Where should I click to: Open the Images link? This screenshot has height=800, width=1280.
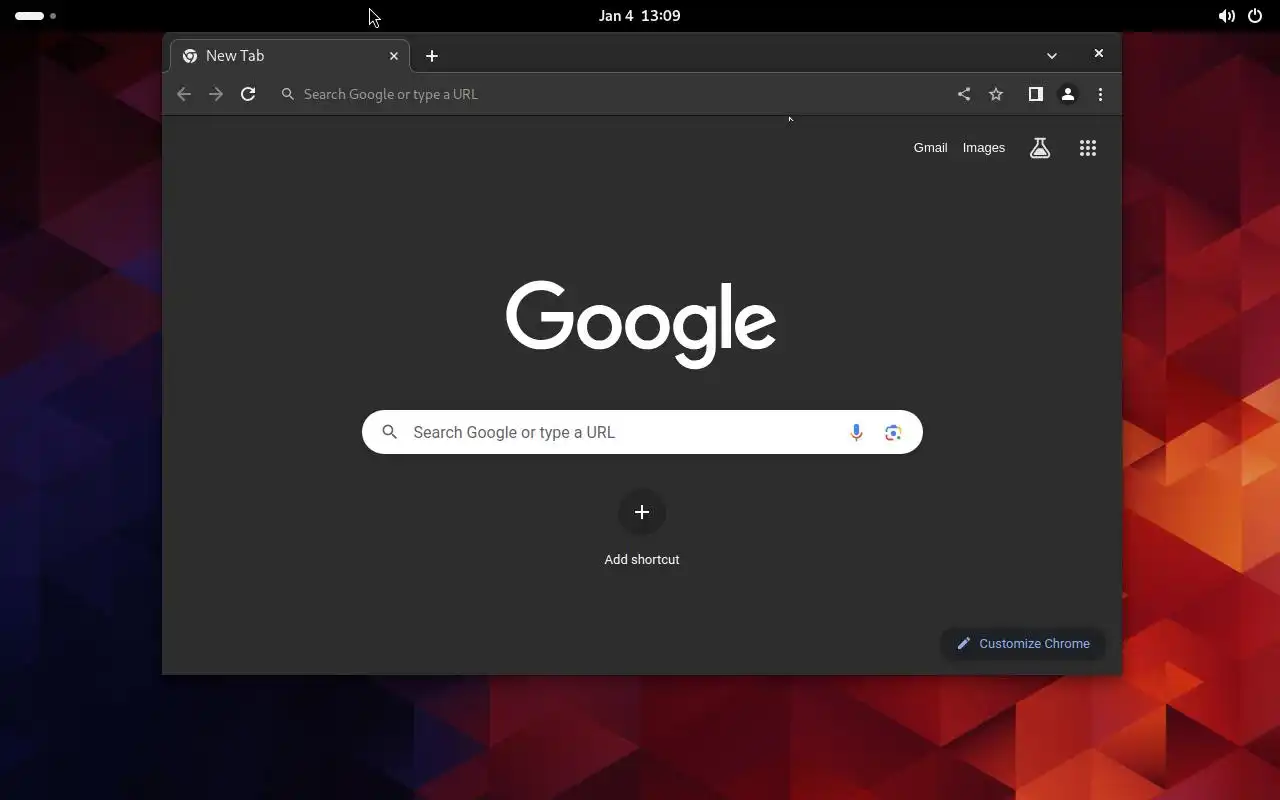pos(984,148)
